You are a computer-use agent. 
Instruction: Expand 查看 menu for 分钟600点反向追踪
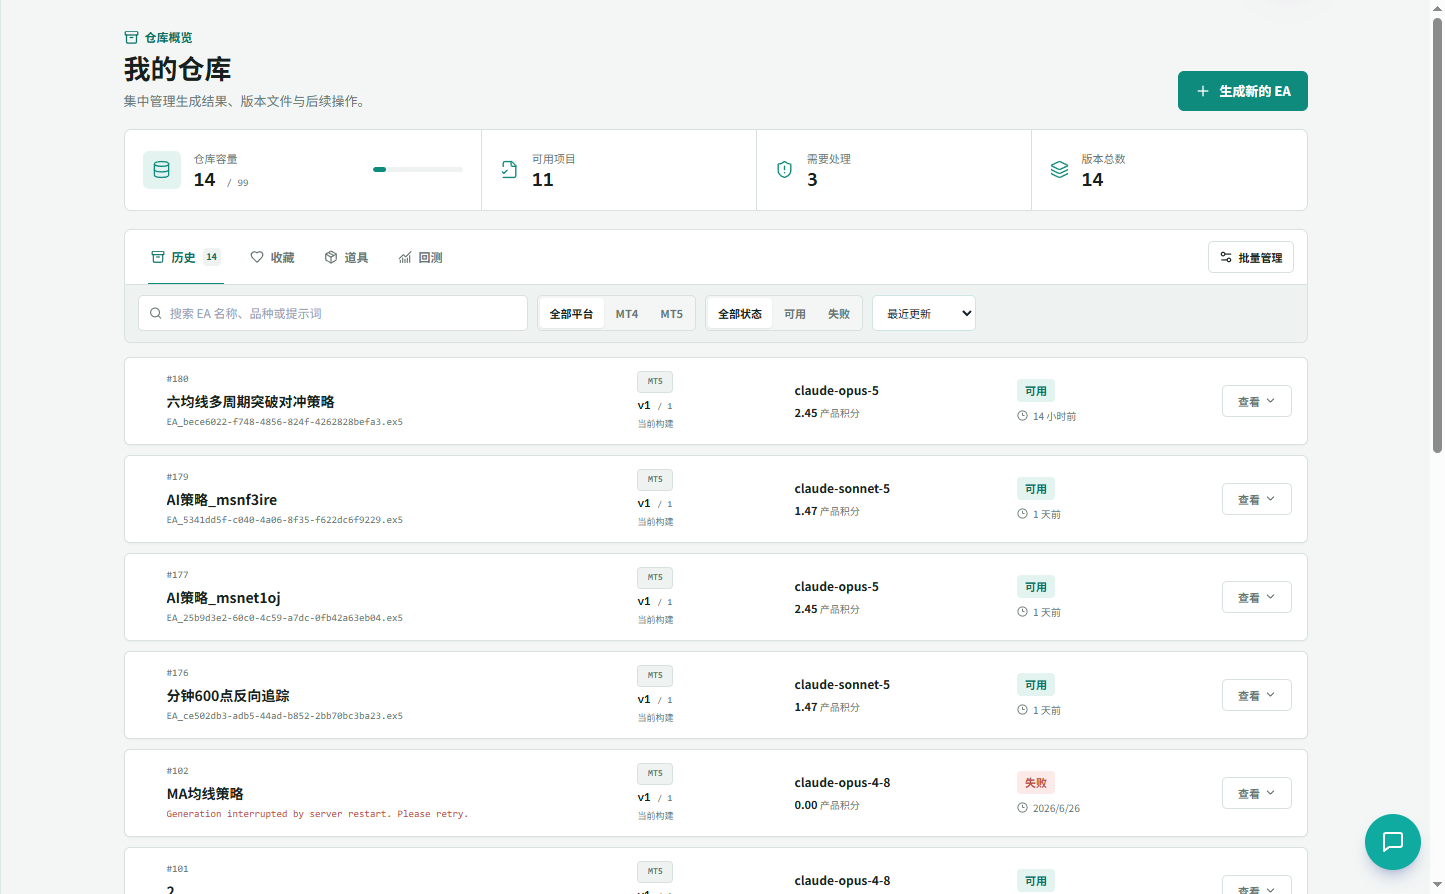pos(1257,695)
